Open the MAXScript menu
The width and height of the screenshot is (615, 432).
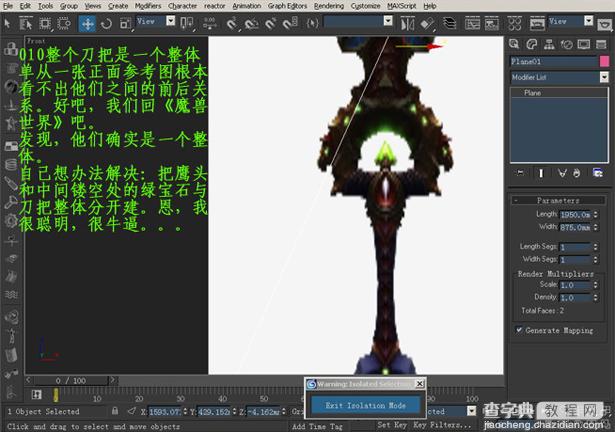(402, 6)
